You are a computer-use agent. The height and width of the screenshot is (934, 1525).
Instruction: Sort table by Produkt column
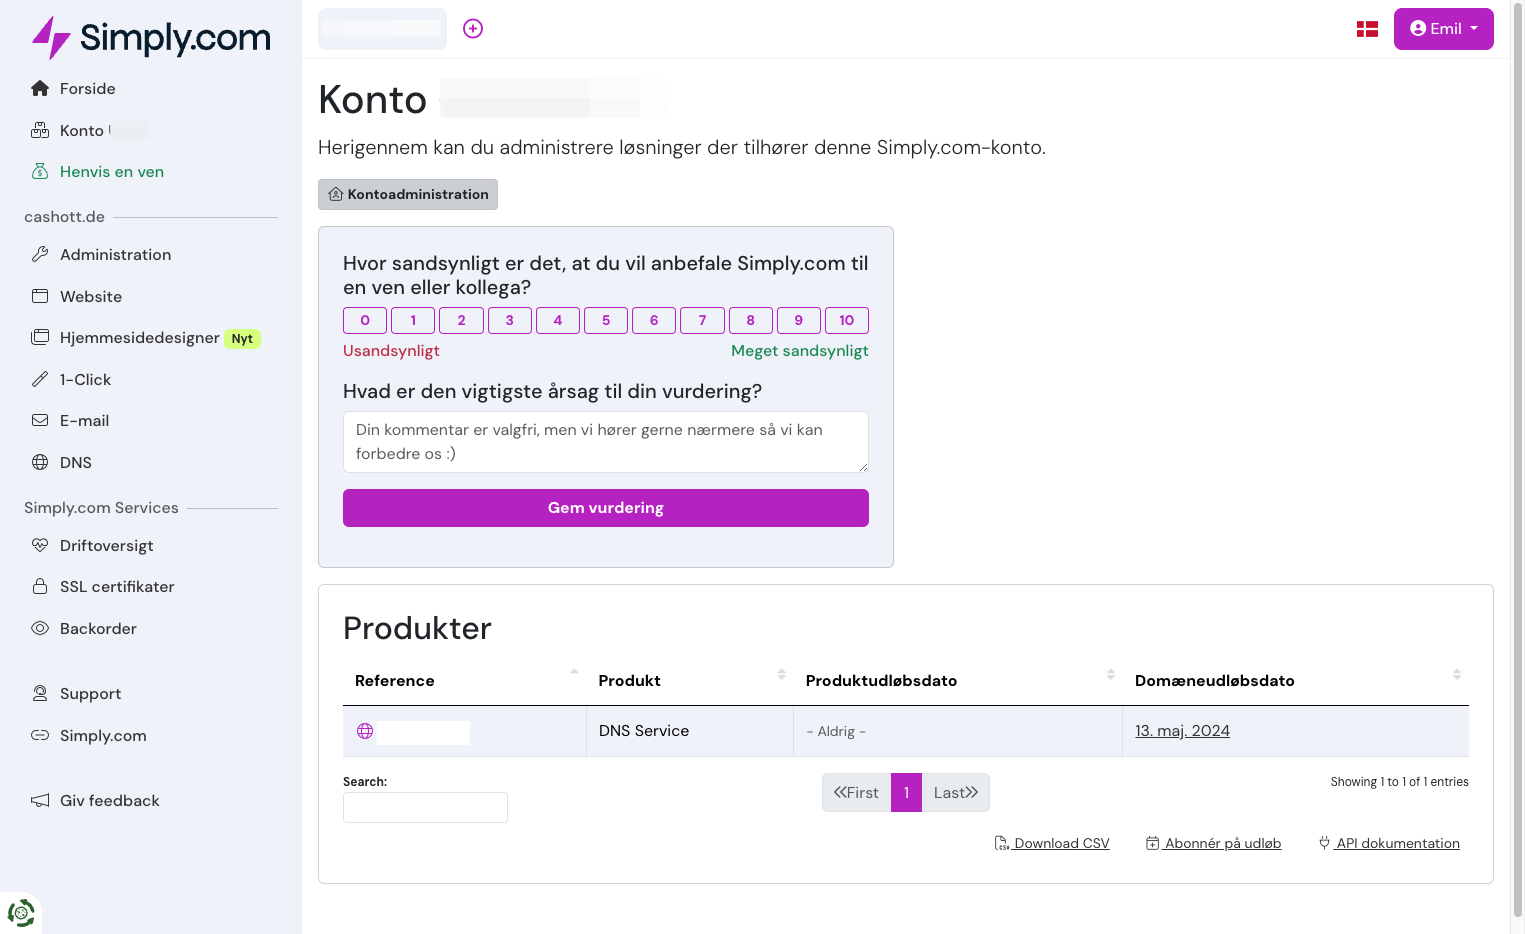[x=690, y=681]
